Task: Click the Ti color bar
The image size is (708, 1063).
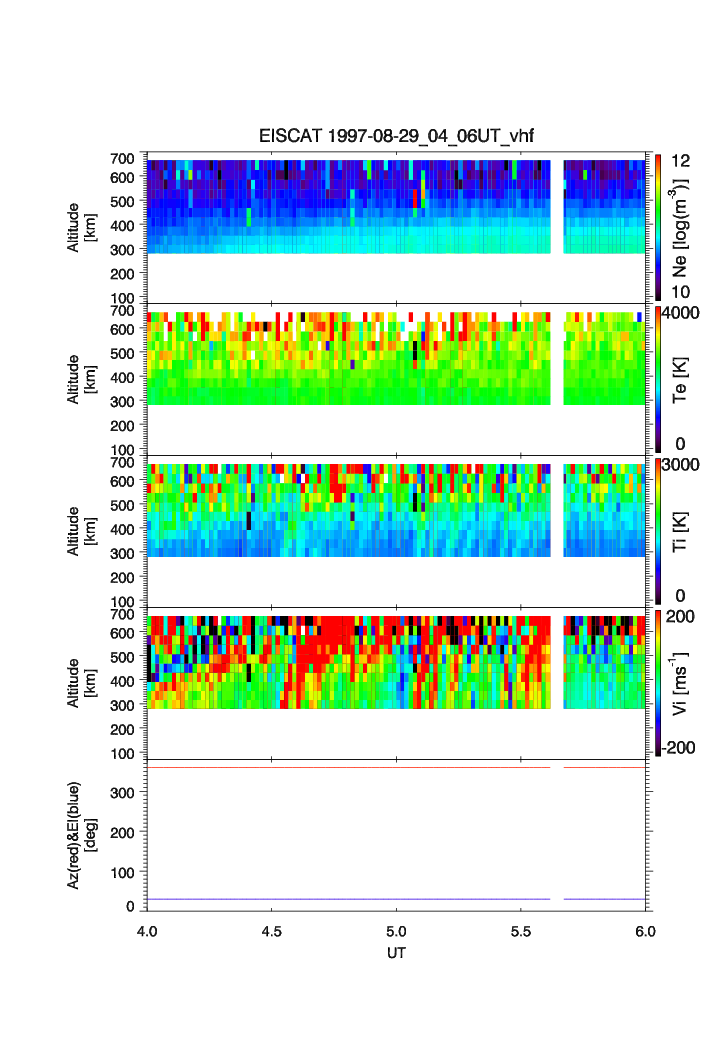Action: [658, 532]
